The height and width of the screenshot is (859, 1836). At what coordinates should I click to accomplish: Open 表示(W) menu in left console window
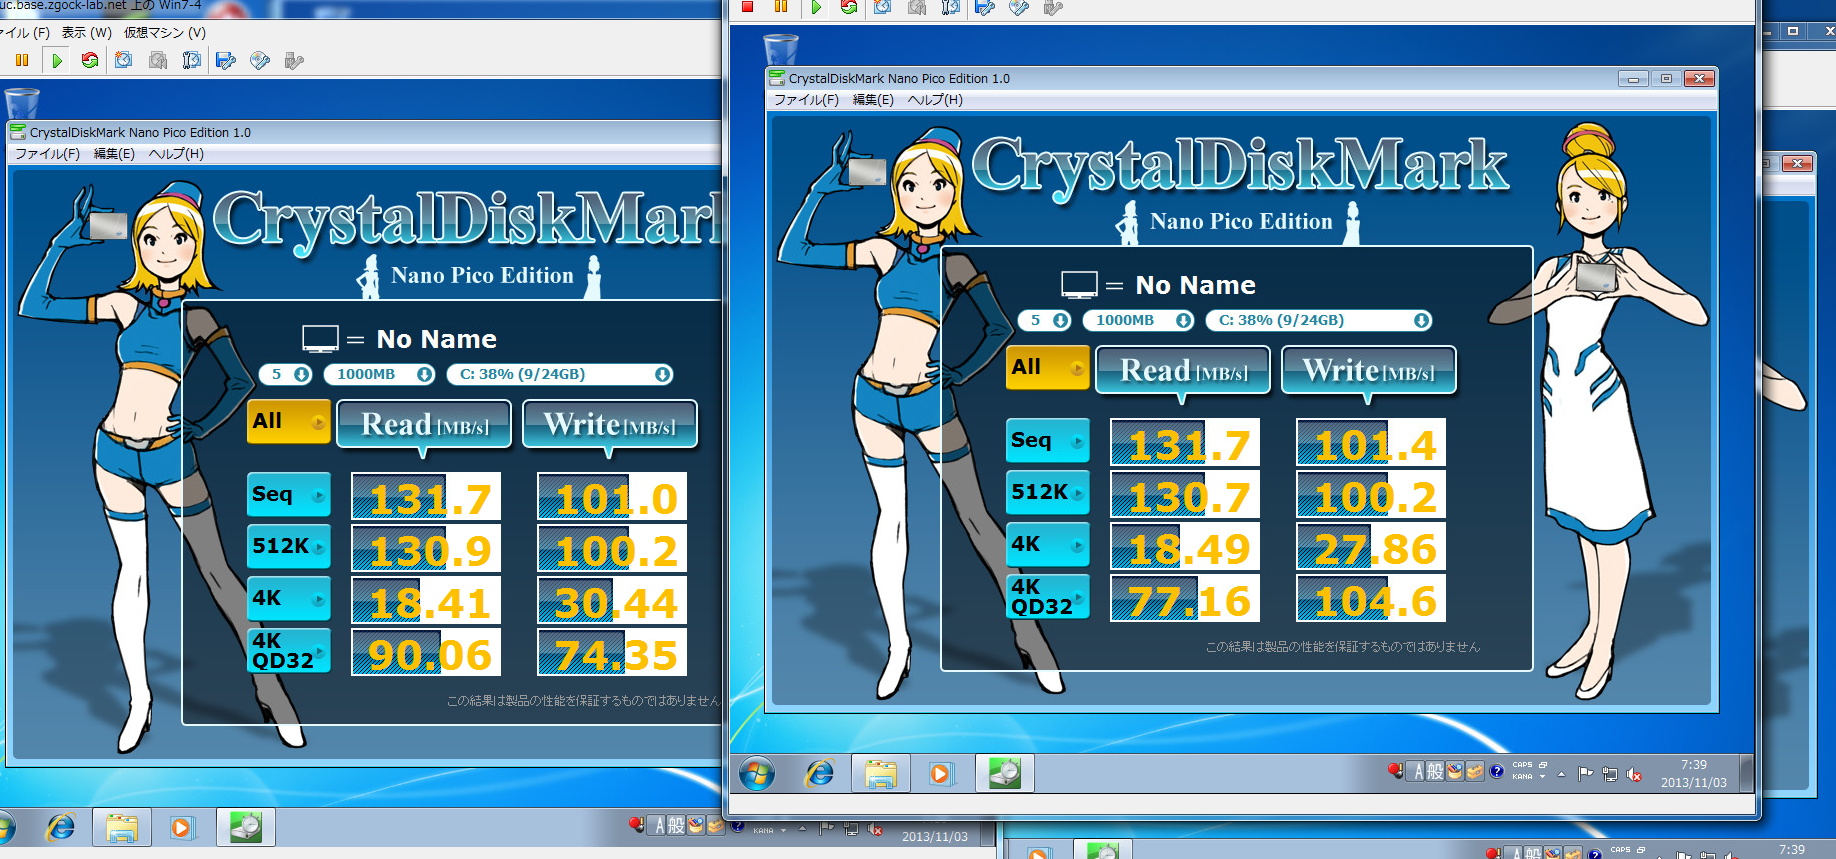point(87,33)
